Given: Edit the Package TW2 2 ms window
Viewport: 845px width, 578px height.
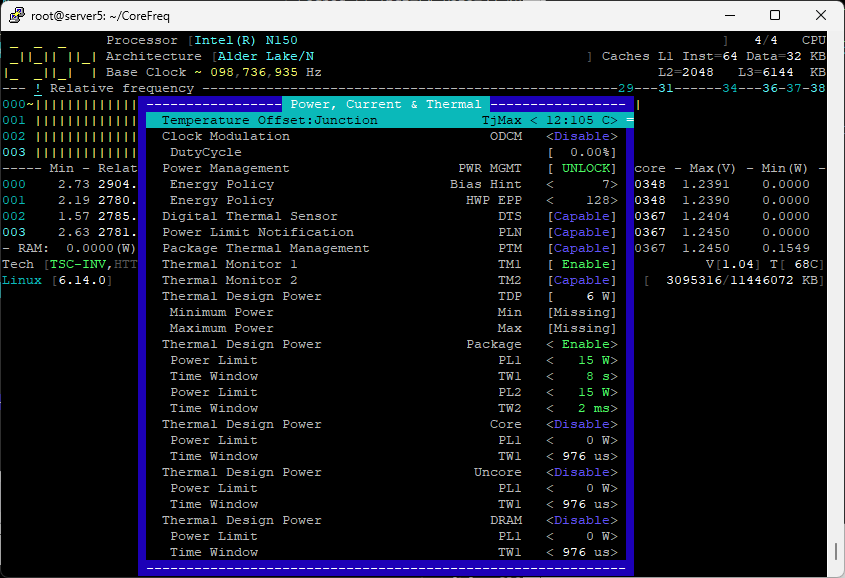Looking at the screenshot, I should tap(581, 408).
